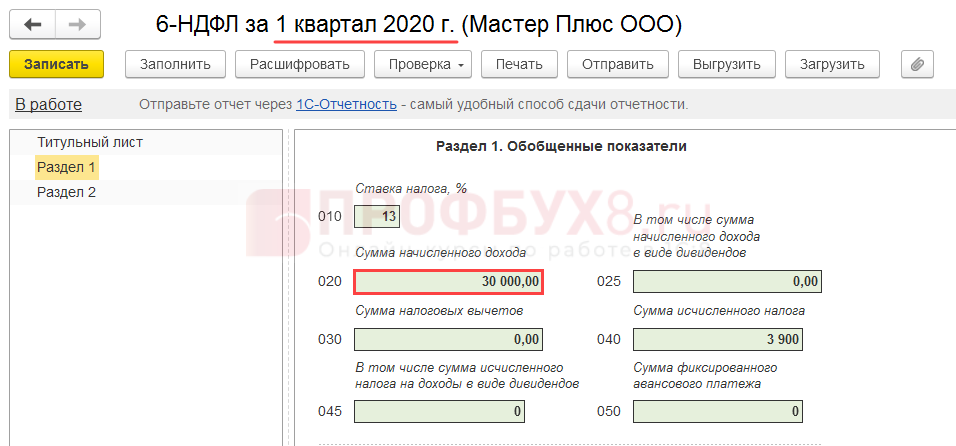
Task: Expand the Проверка dropdown menu
Action: (422, 65)
